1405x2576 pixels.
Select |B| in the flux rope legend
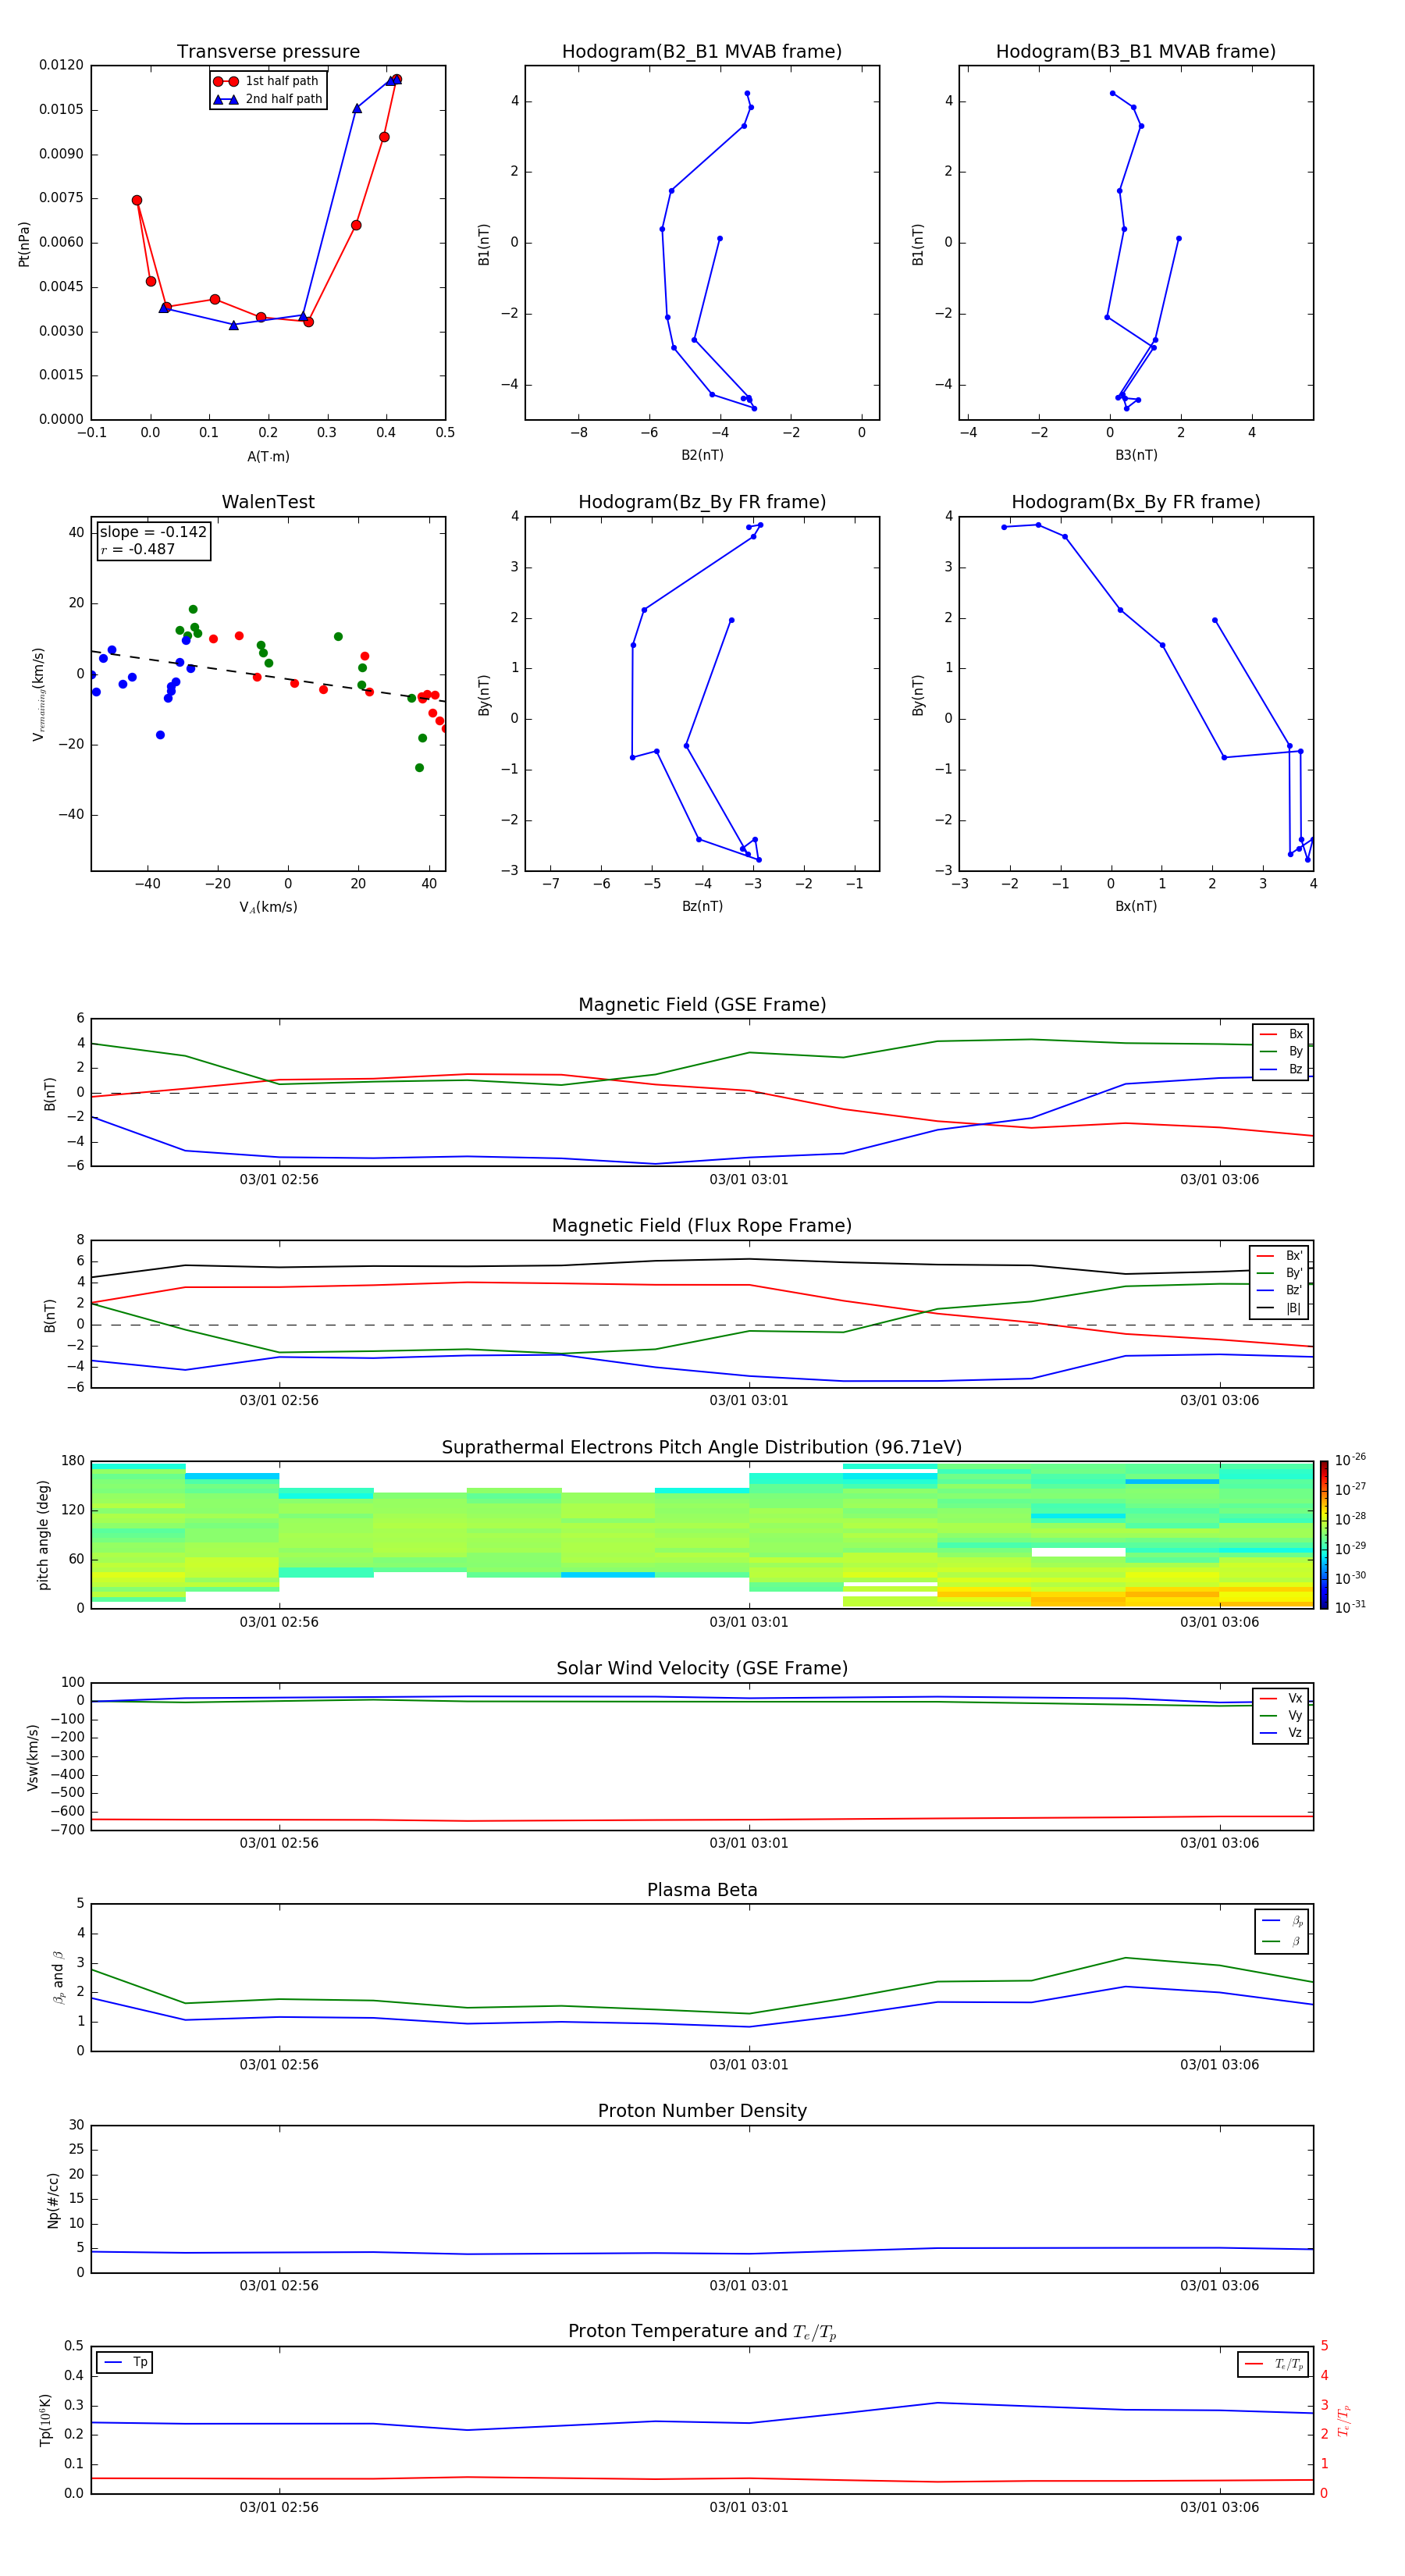click(1280, 1309)
